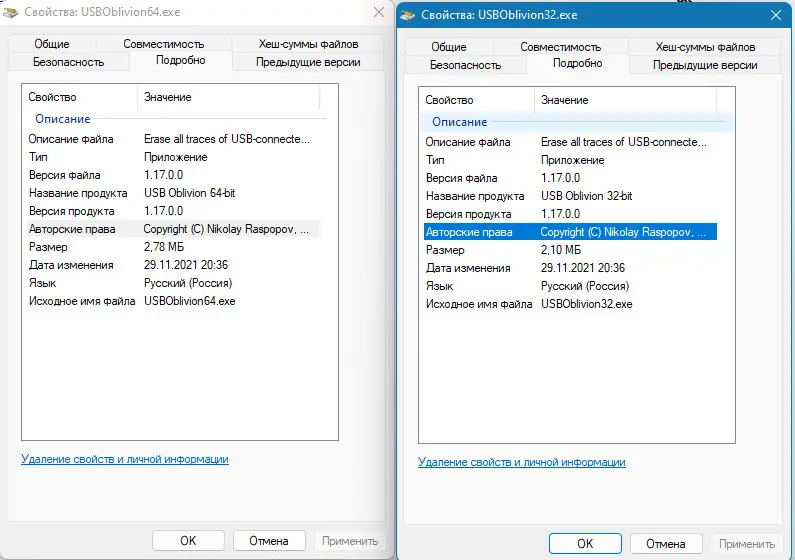The height and width of the screenshot is (560, 795).
Task: Switch to Совместимость tab in USBOblivion32 window
Action: 560,47
